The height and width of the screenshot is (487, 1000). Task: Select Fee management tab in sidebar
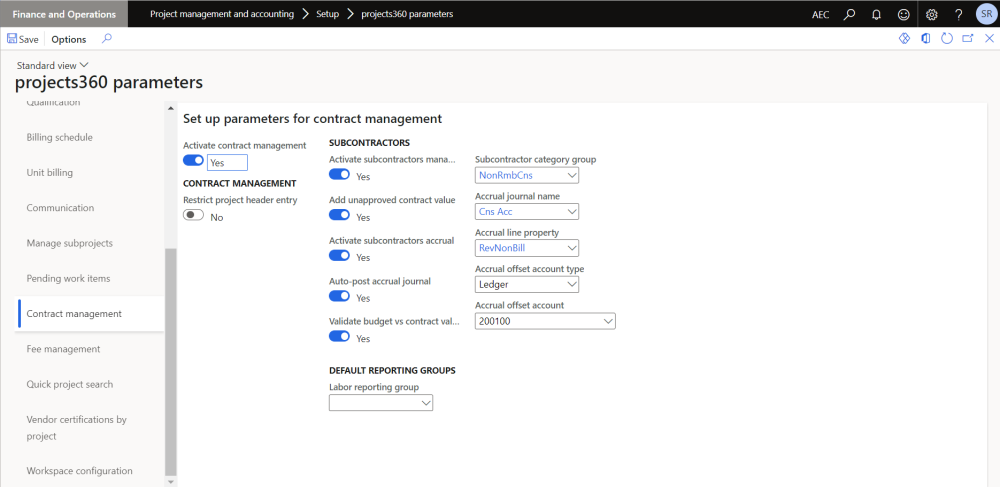pos(63,349)
